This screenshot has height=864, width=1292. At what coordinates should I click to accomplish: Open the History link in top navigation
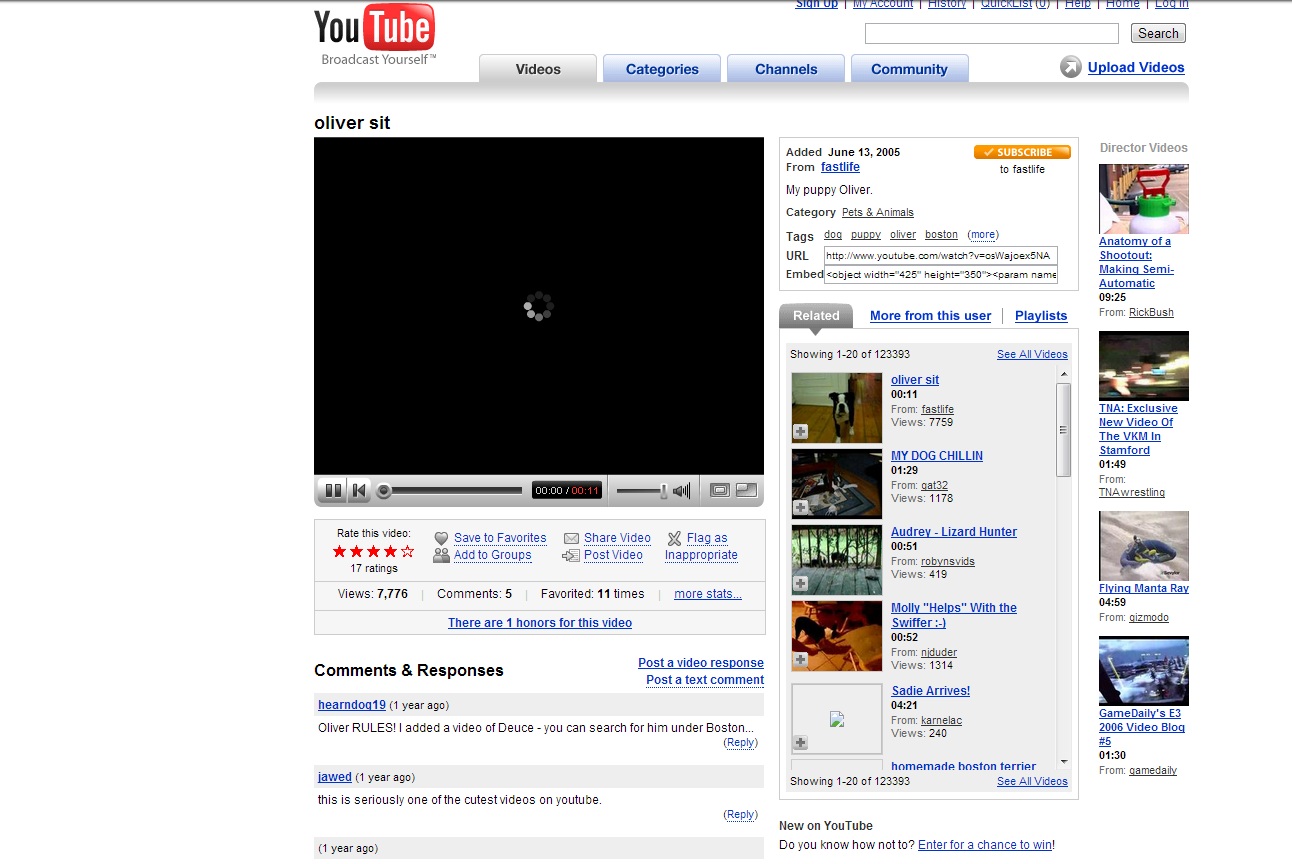[x=947, y=4]
